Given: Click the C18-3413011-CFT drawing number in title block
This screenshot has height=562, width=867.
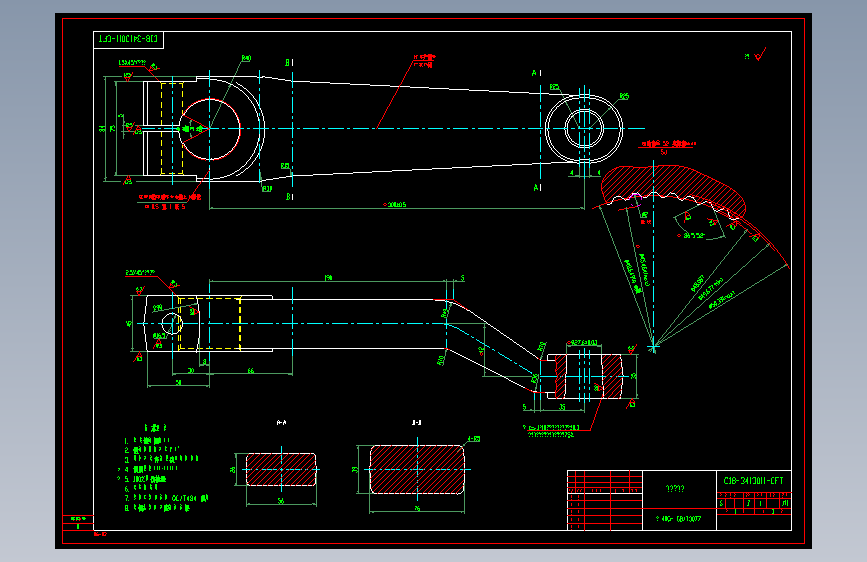Looking at the screenshot, I should point(753,481).
